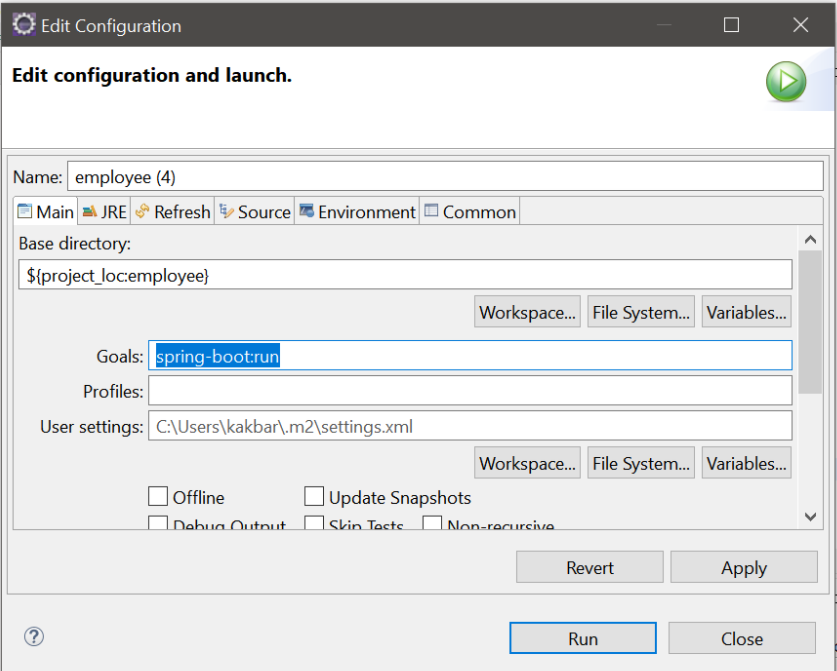Click the scroll up arrow in Main tab
Viewport: 837px width, 671px height.
(810, 239)
